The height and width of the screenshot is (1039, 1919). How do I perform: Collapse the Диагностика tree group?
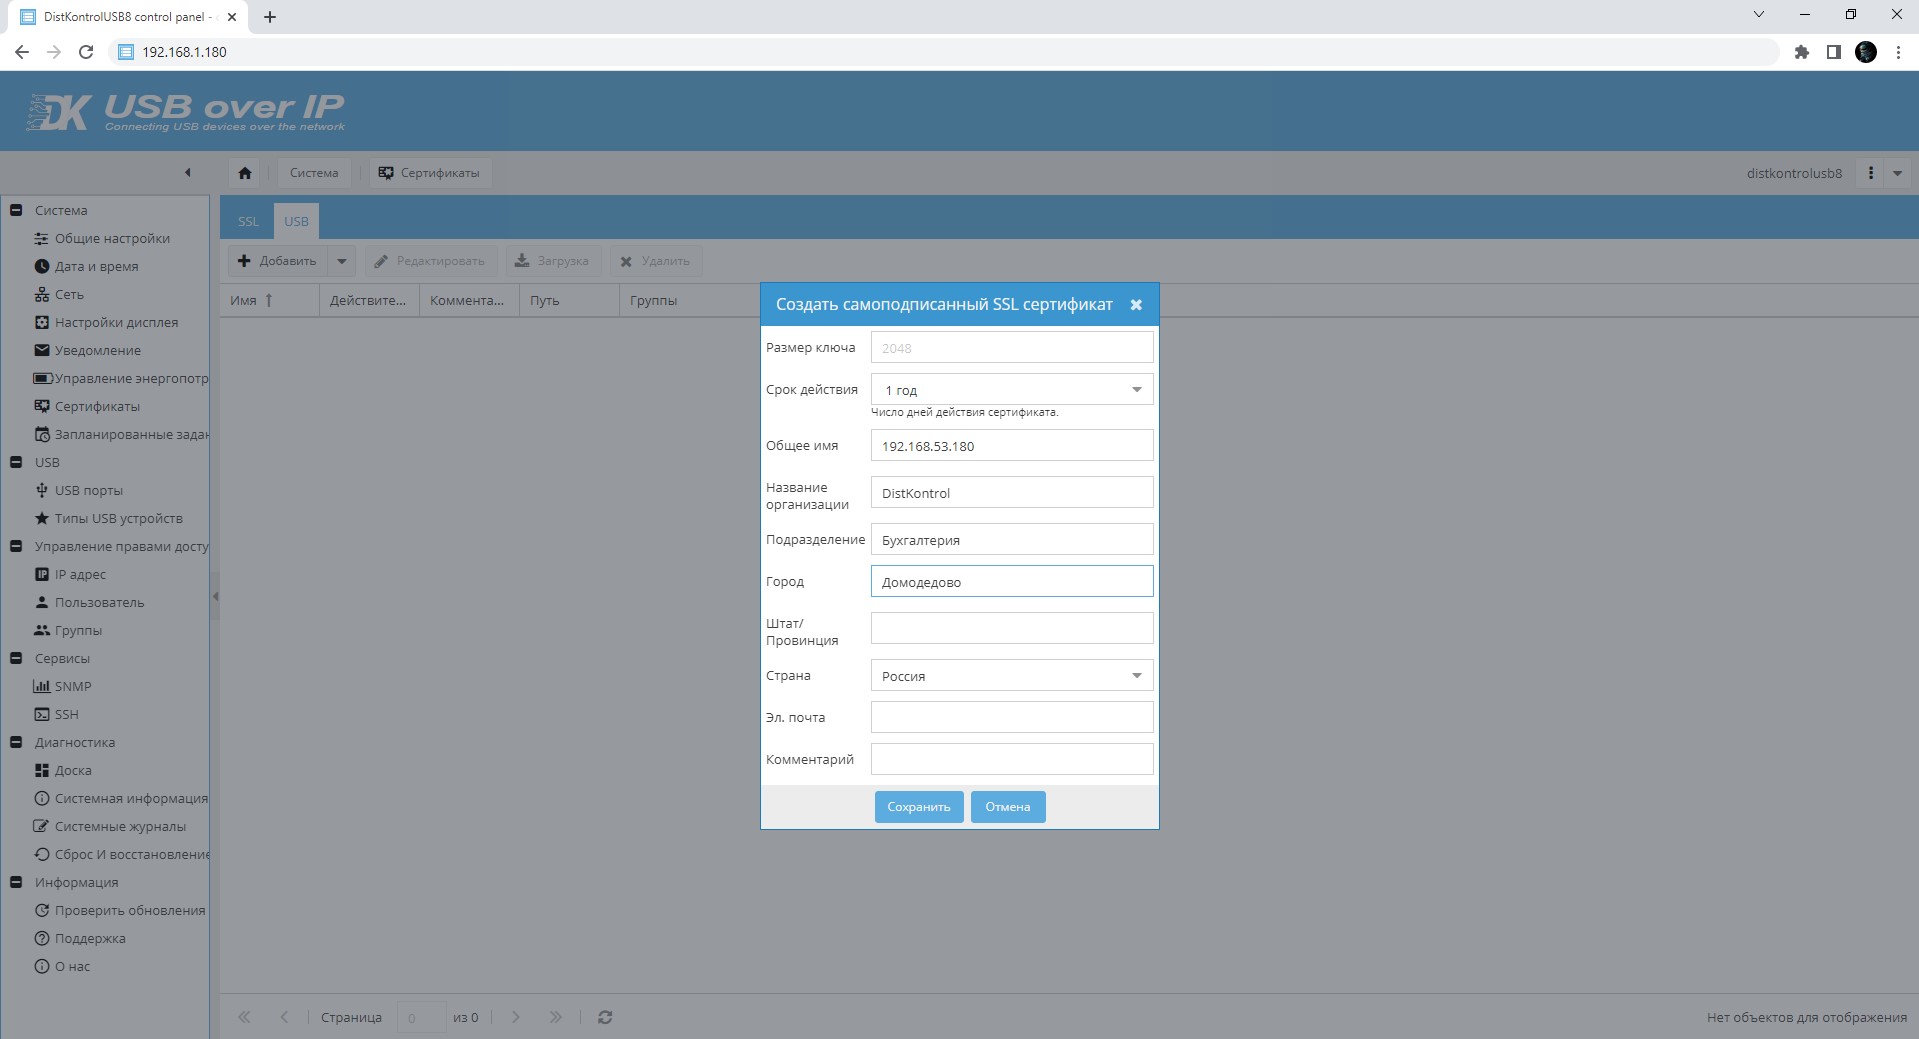(16, 742)
